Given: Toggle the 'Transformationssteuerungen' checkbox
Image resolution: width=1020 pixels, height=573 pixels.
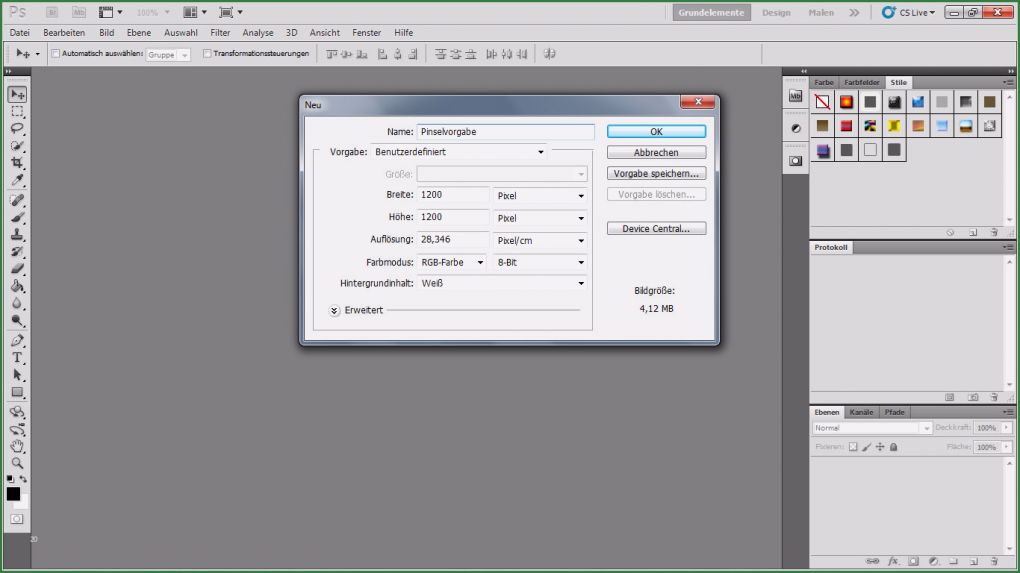Looking at the screenshot, I should click(x=207, y=54).
